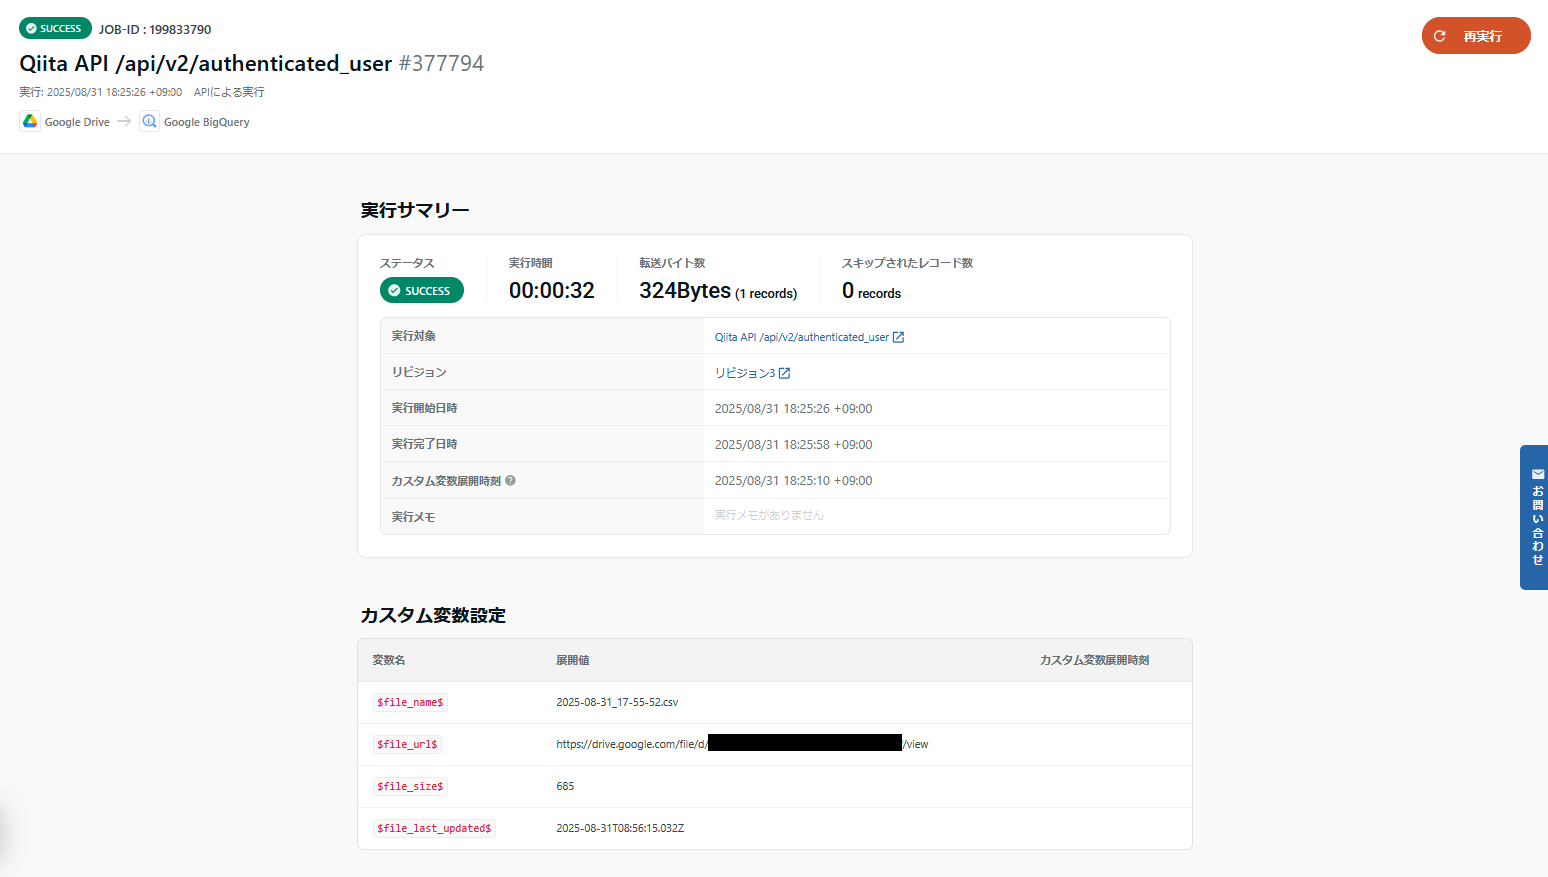Click the value 2025-08-31T08:56:15.032Z
Image resolution: width=1548 pixels, height=877 pixels.
pyautogui.click(x=620, y=828)
